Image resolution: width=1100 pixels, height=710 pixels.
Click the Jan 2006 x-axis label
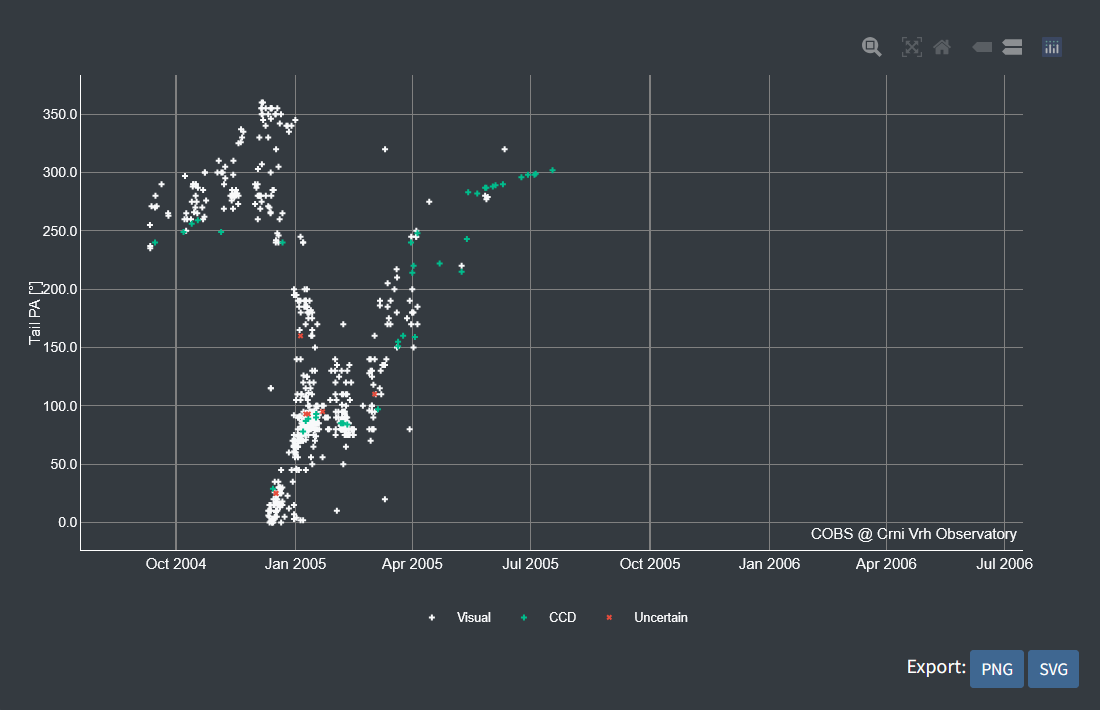769,564
